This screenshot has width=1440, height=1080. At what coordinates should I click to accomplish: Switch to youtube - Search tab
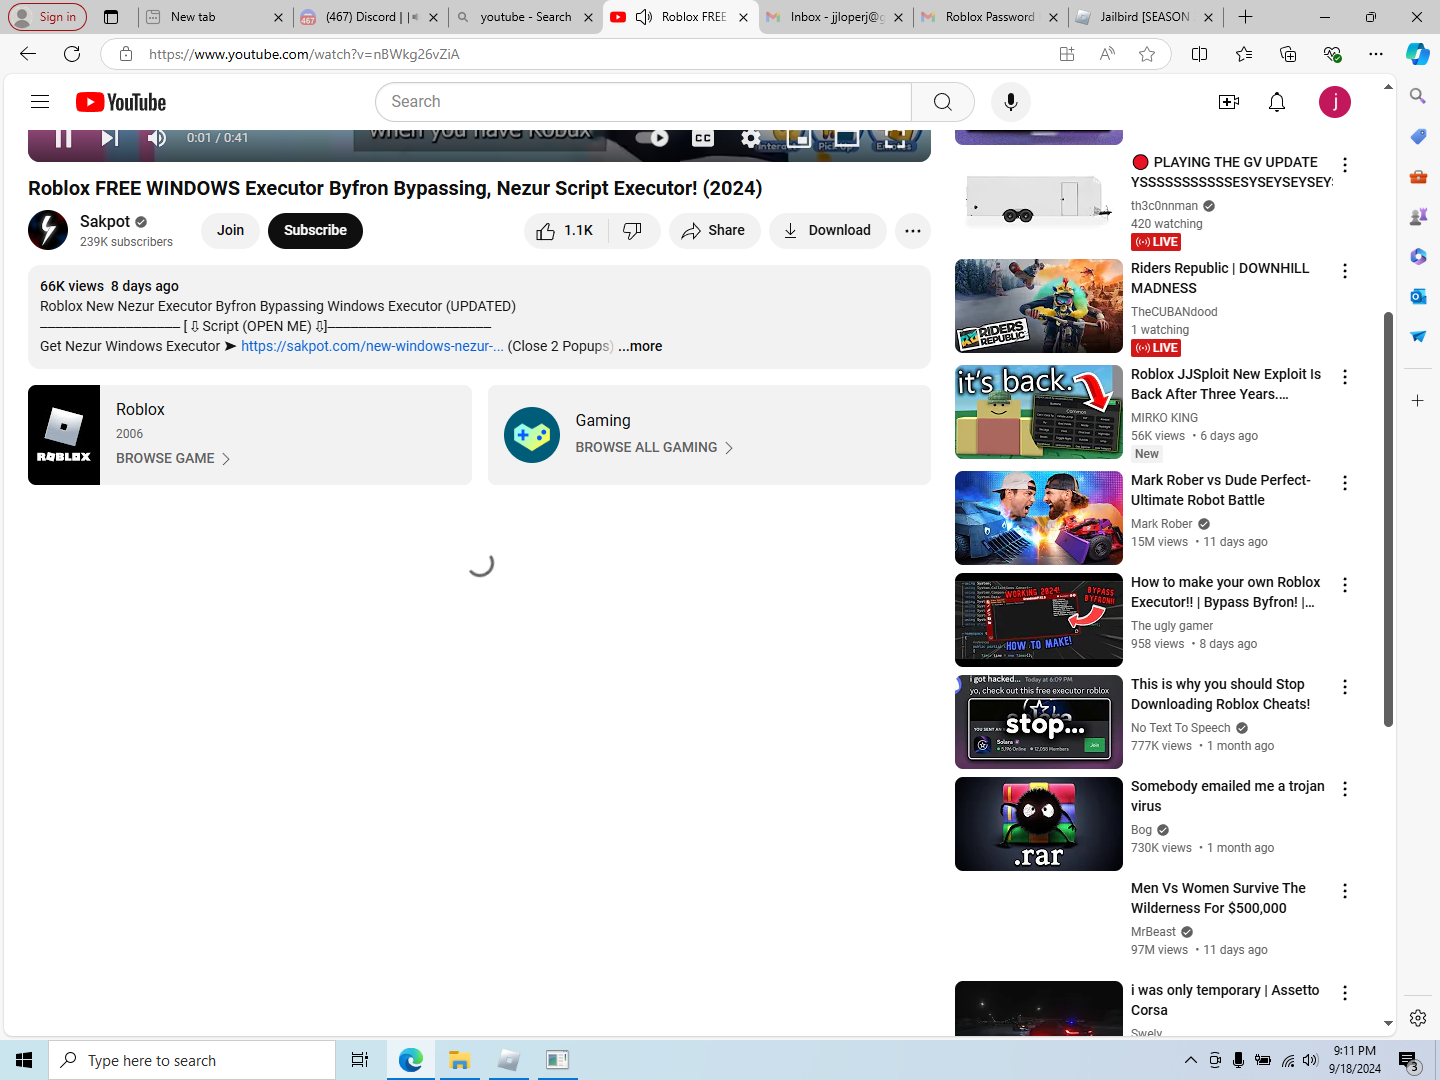(x=525, y=17)
